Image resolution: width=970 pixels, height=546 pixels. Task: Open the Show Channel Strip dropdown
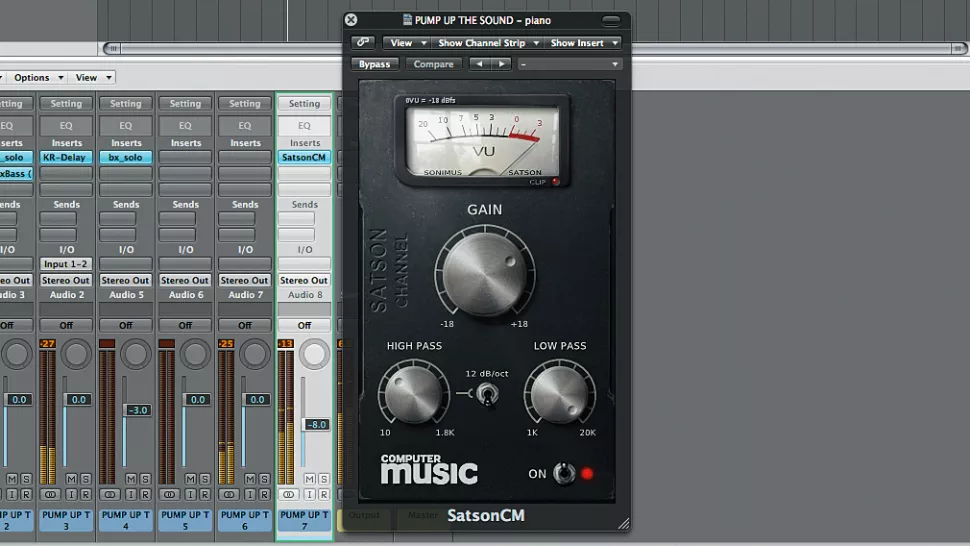(x=489, y=43)
